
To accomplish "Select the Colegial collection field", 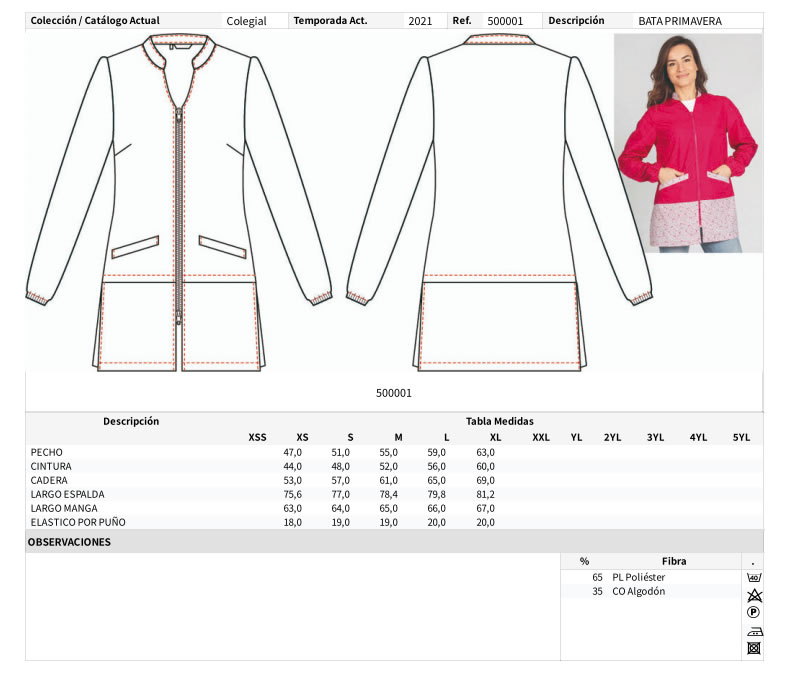I will [x=246, y=21].
